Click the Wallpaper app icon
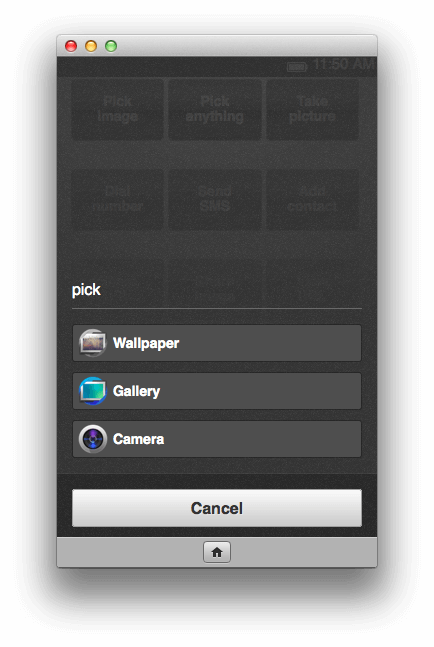Screen dimensions: 434x647 point(92,343)
